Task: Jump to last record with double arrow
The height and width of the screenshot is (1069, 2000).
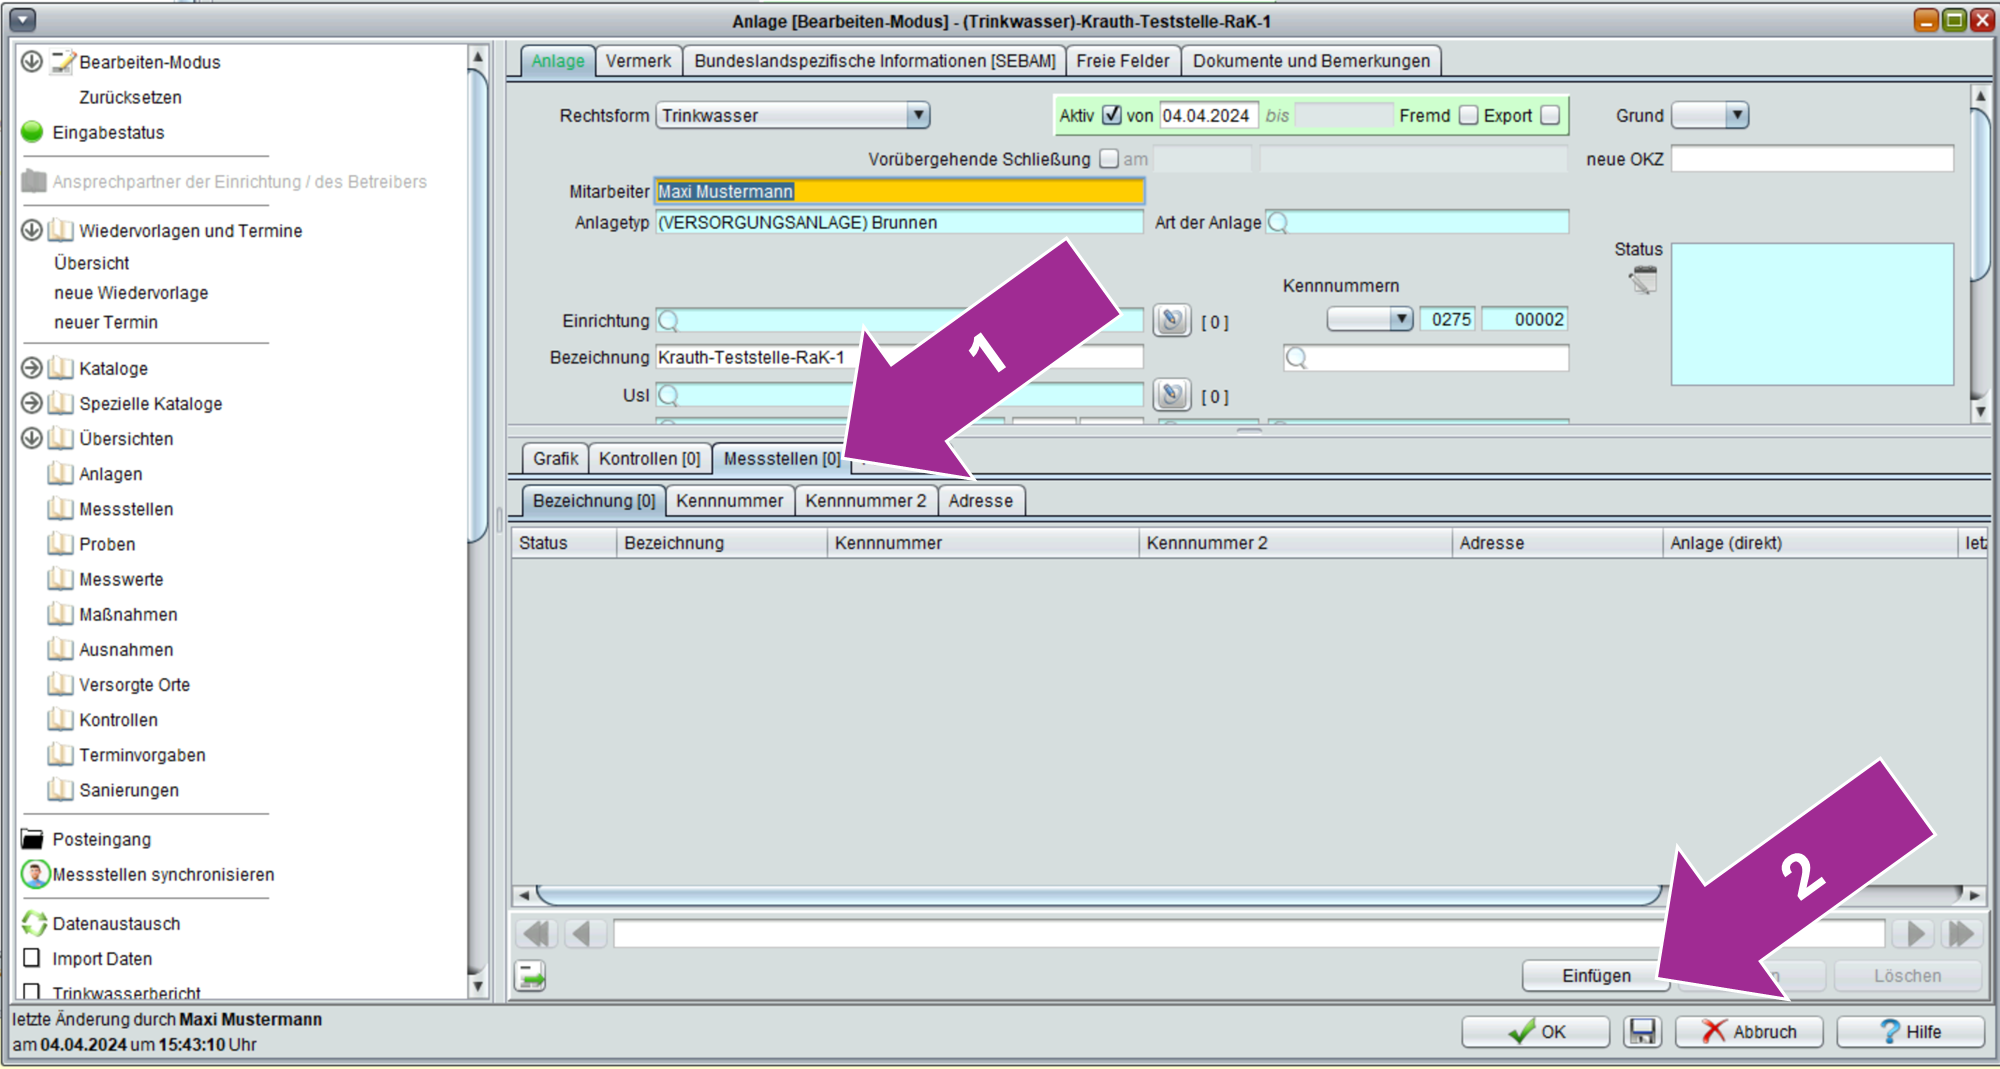Action: pyautogui.click(x=1960, y=933)
